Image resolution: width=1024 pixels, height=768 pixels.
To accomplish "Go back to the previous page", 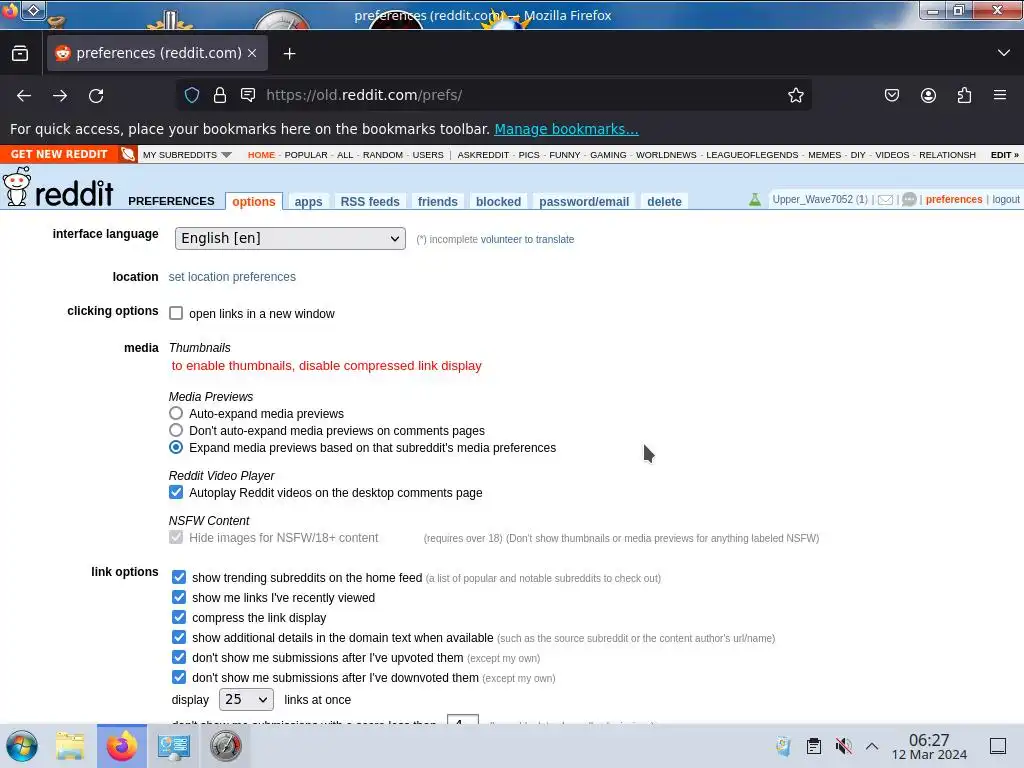I will coord(24,95).
